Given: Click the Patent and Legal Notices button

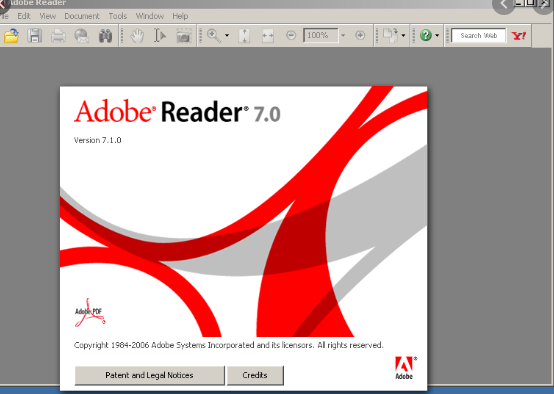Looking at the screenshot, I should [x=149, y=375].
